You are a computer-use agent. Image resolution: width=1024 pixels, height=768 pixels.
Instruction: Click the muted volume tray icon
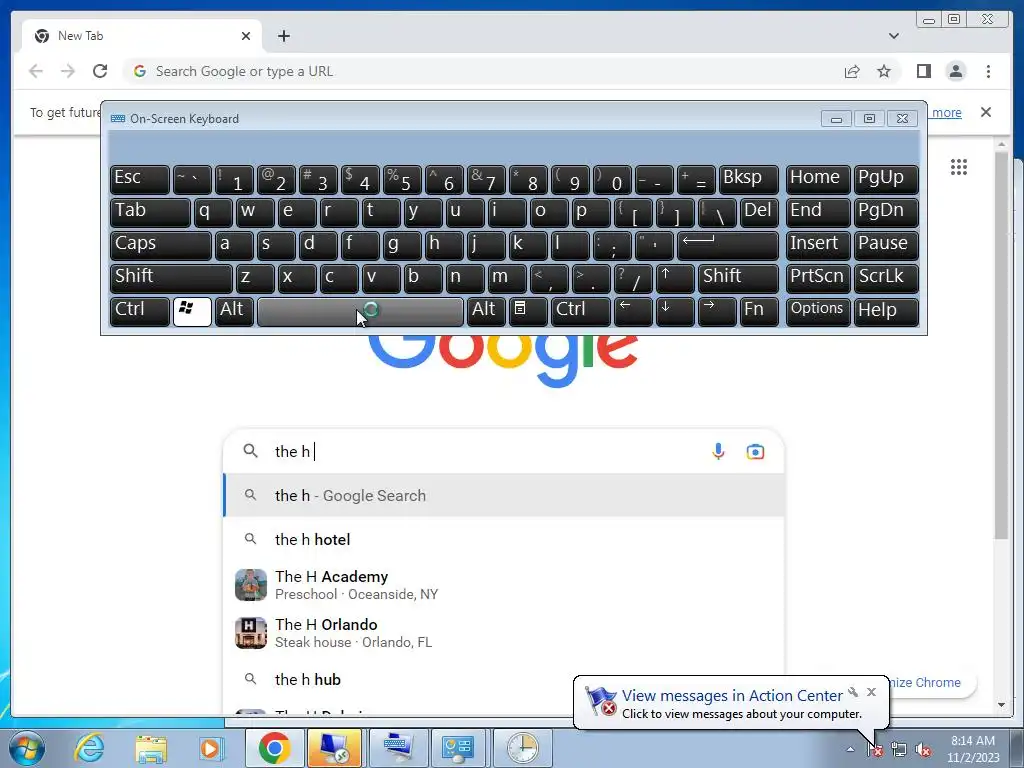click(x=923, y=750)
